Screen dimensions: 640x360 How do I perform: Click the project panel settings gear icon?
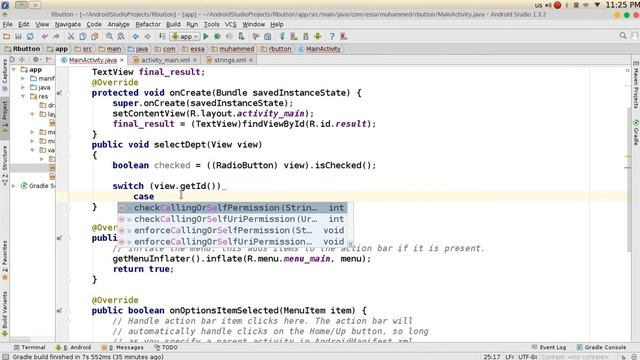coord(36,60)
